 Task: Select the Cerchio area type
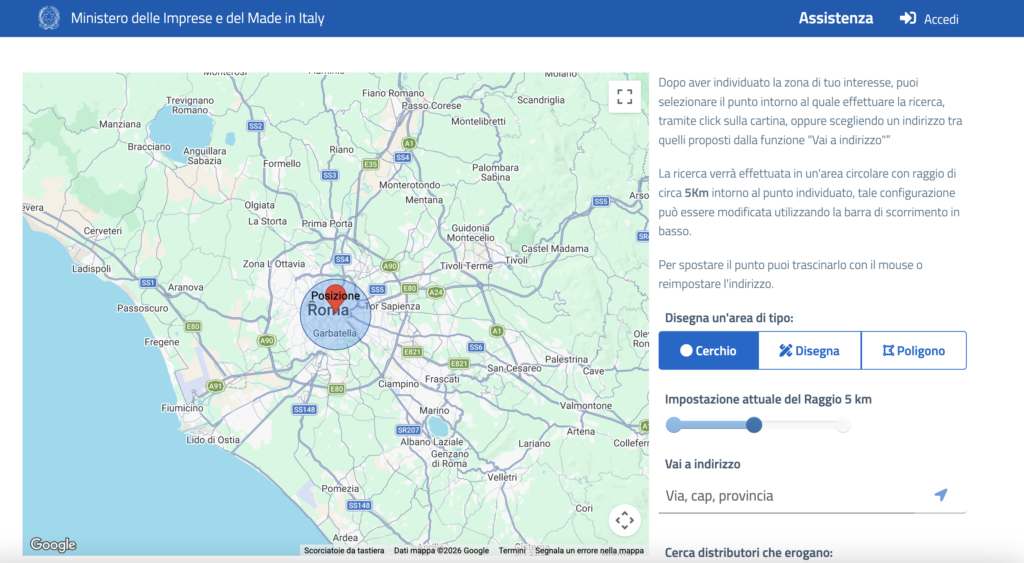pyautogui.click(x=708, y=350)
